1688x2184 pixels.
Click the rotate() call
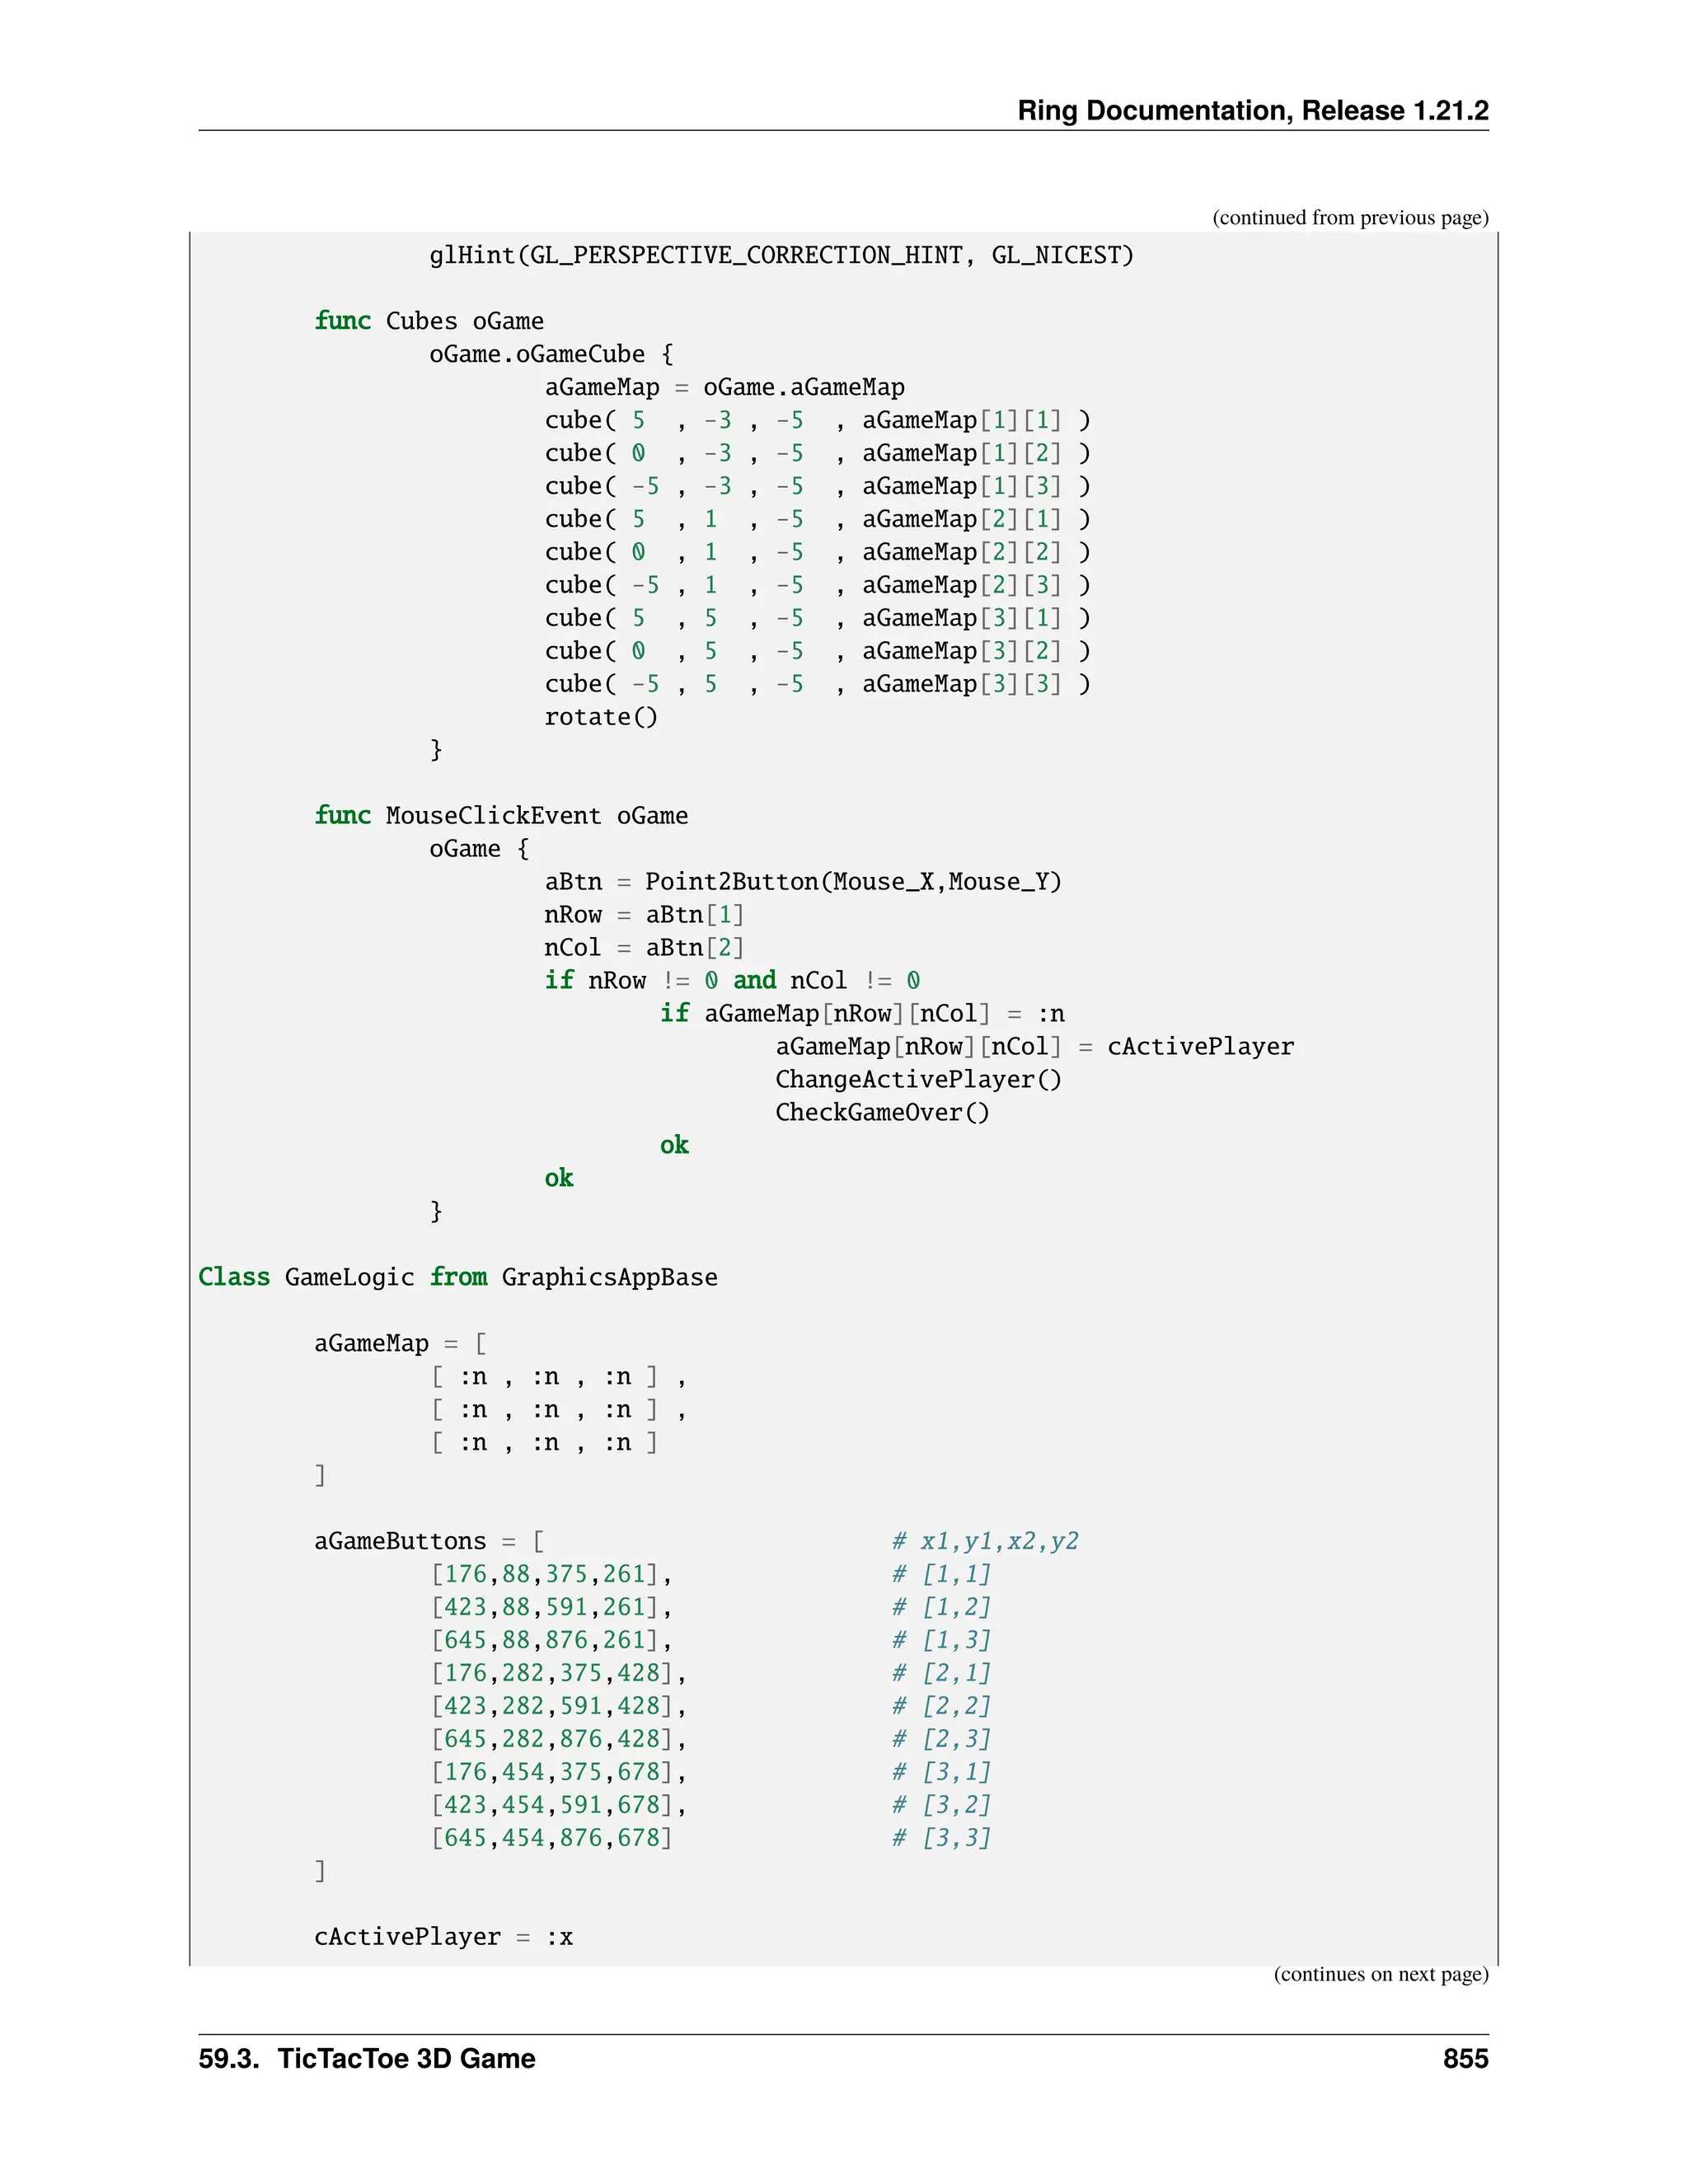pyautogui.click(x=601, y=718)
